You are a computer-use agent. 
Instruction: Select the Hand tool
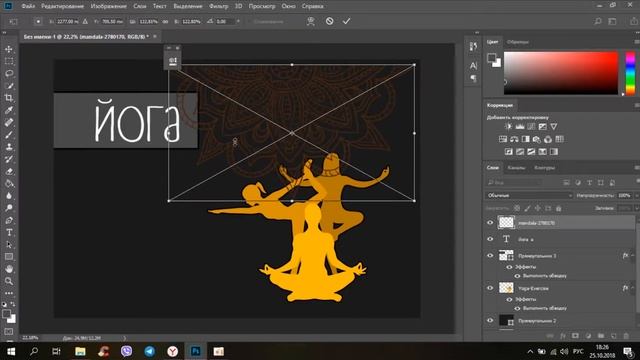(x=9, y=269)
